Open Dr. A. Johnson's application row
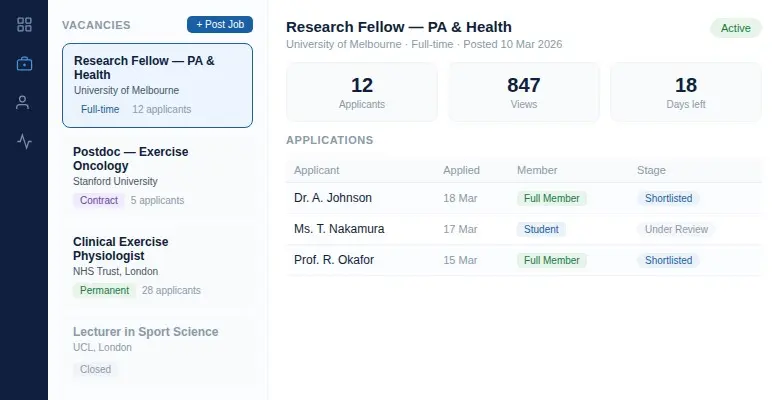Viewport: 780px width, 400px height. pyautogui.click(x=524, y=198)
